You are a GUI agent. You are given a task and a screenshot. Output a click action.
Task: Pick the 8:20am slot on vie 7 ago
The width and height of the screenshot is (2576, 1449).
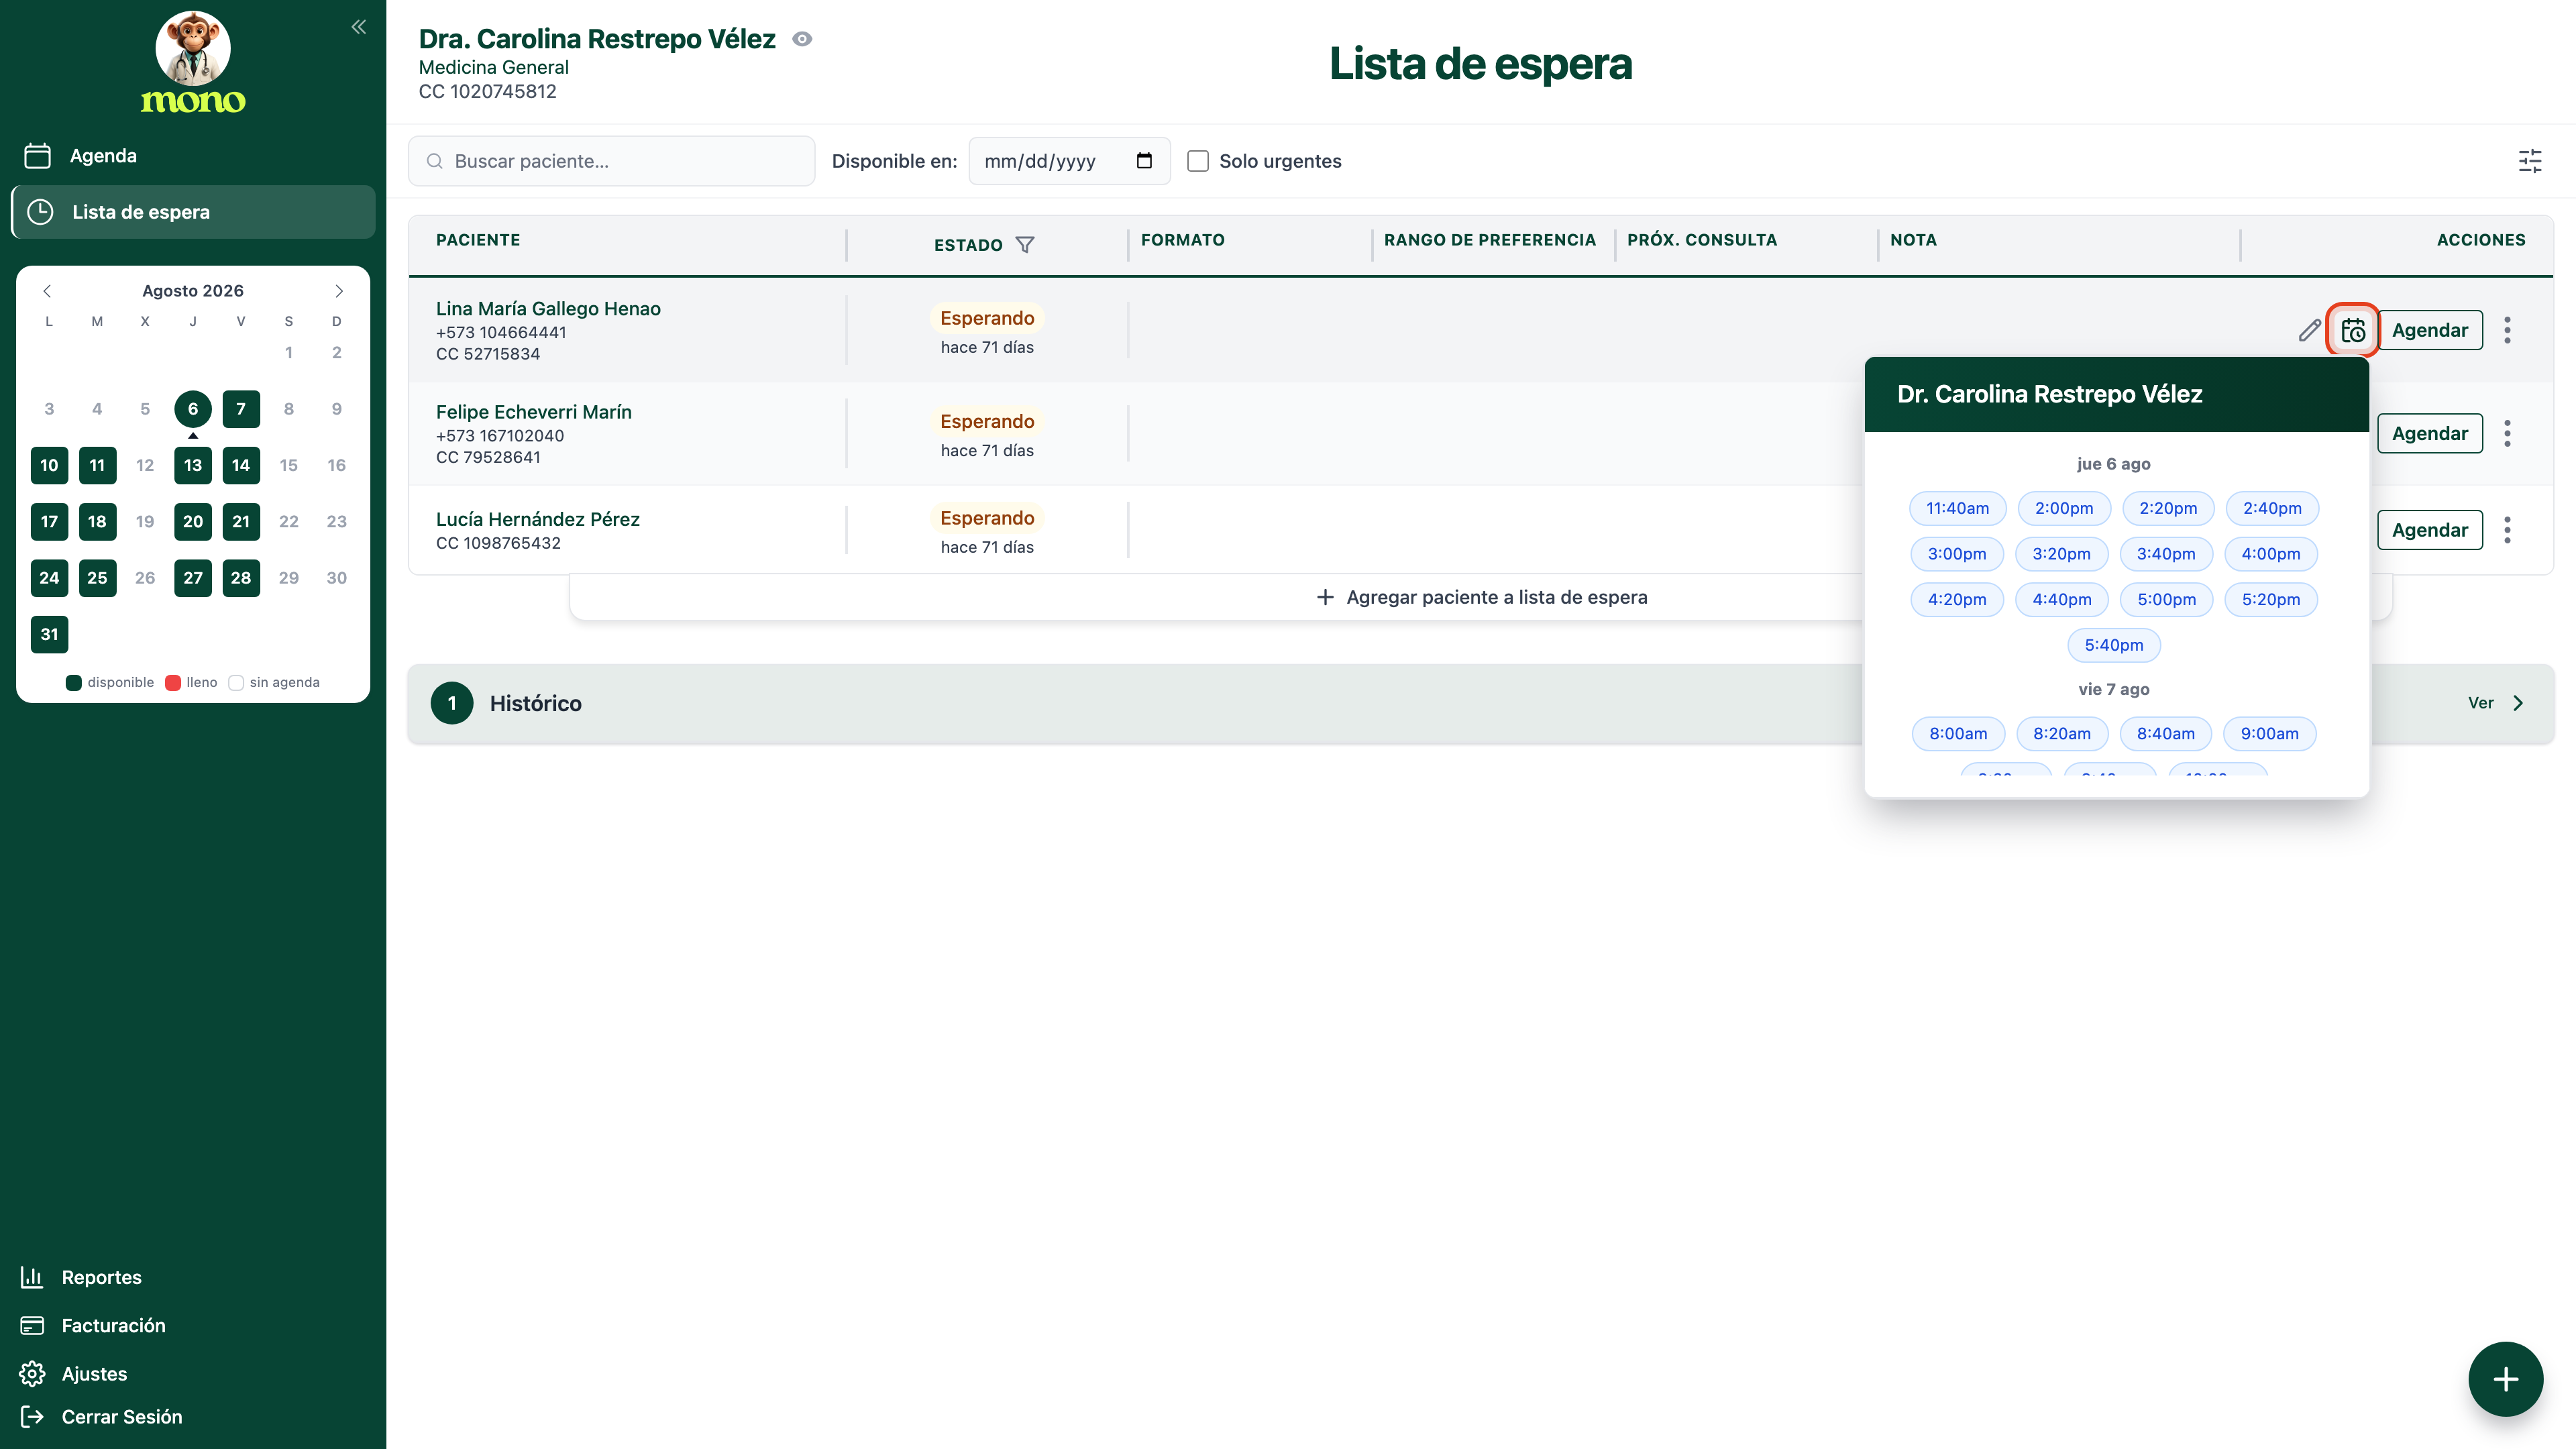coord(2061,734)
